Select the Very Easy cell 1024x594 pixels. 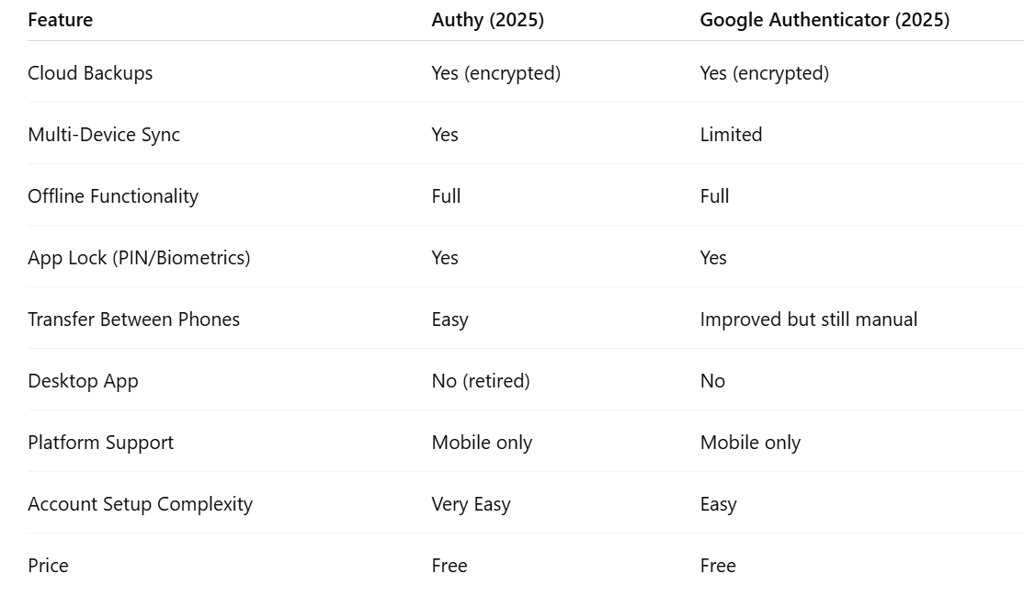[x=471, y=504]
